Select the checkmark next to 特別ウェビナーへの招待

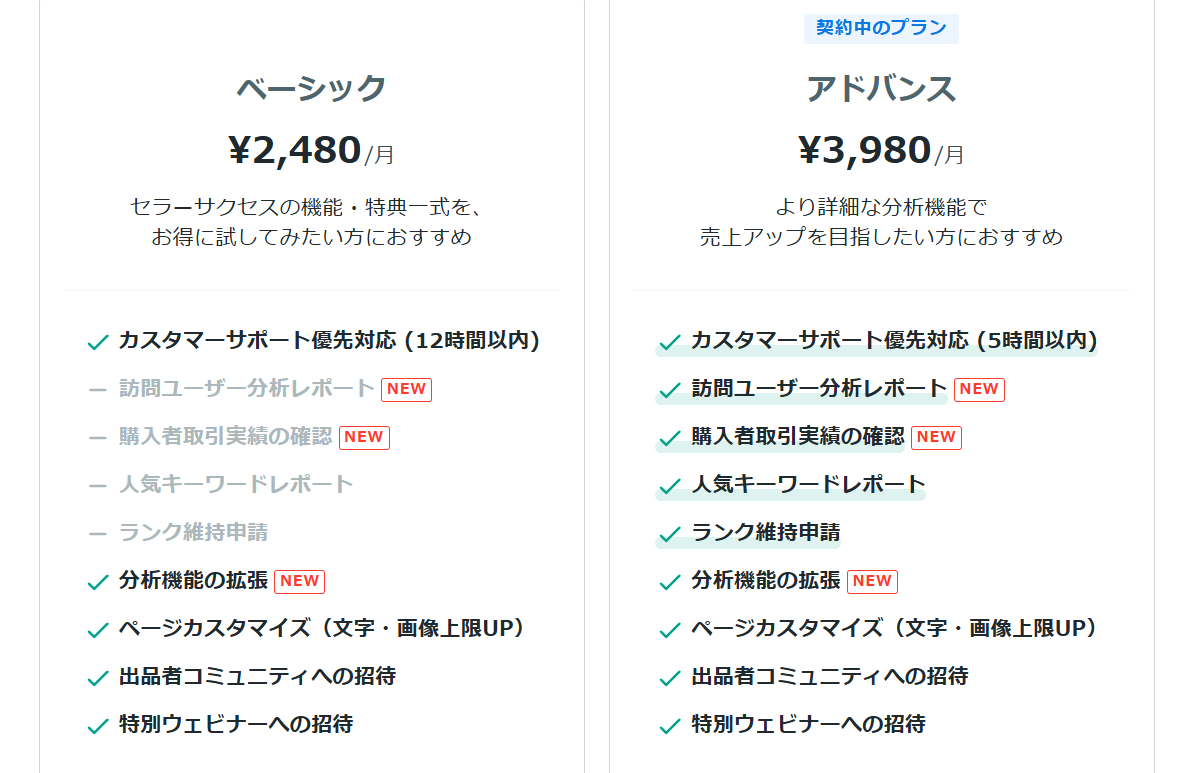tap(96, 724)
